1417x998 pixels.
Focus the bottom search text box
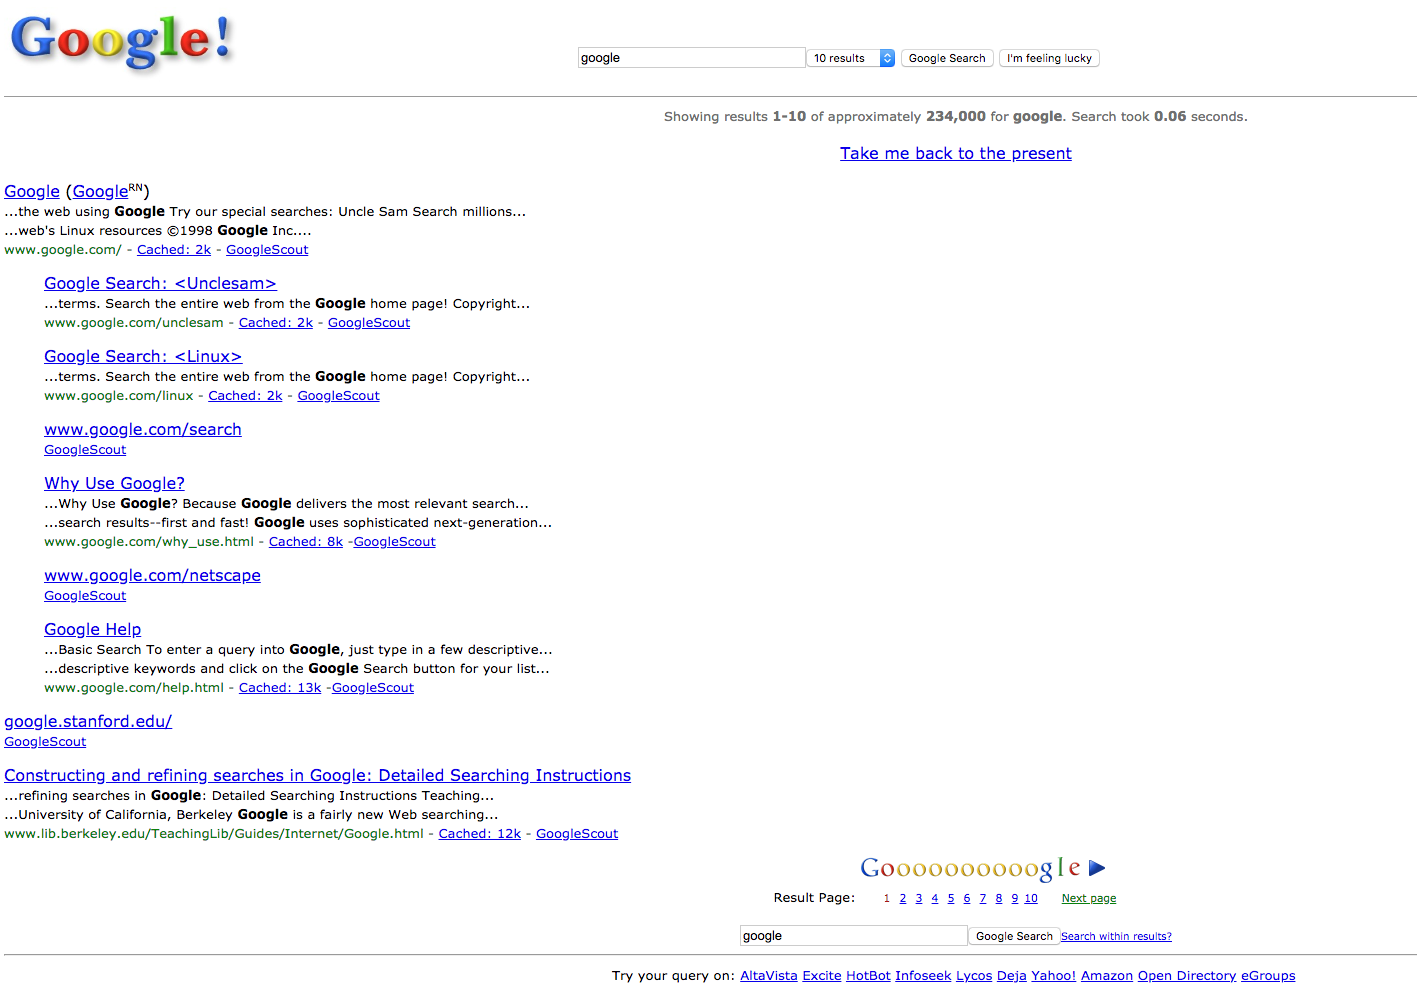pos(852,936)
